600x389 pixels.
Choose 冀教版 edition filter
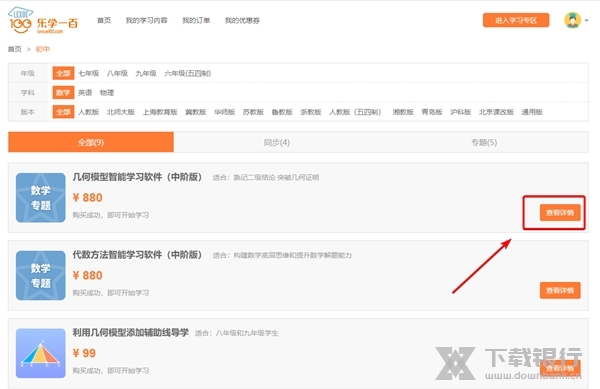(x=196, y=112)
